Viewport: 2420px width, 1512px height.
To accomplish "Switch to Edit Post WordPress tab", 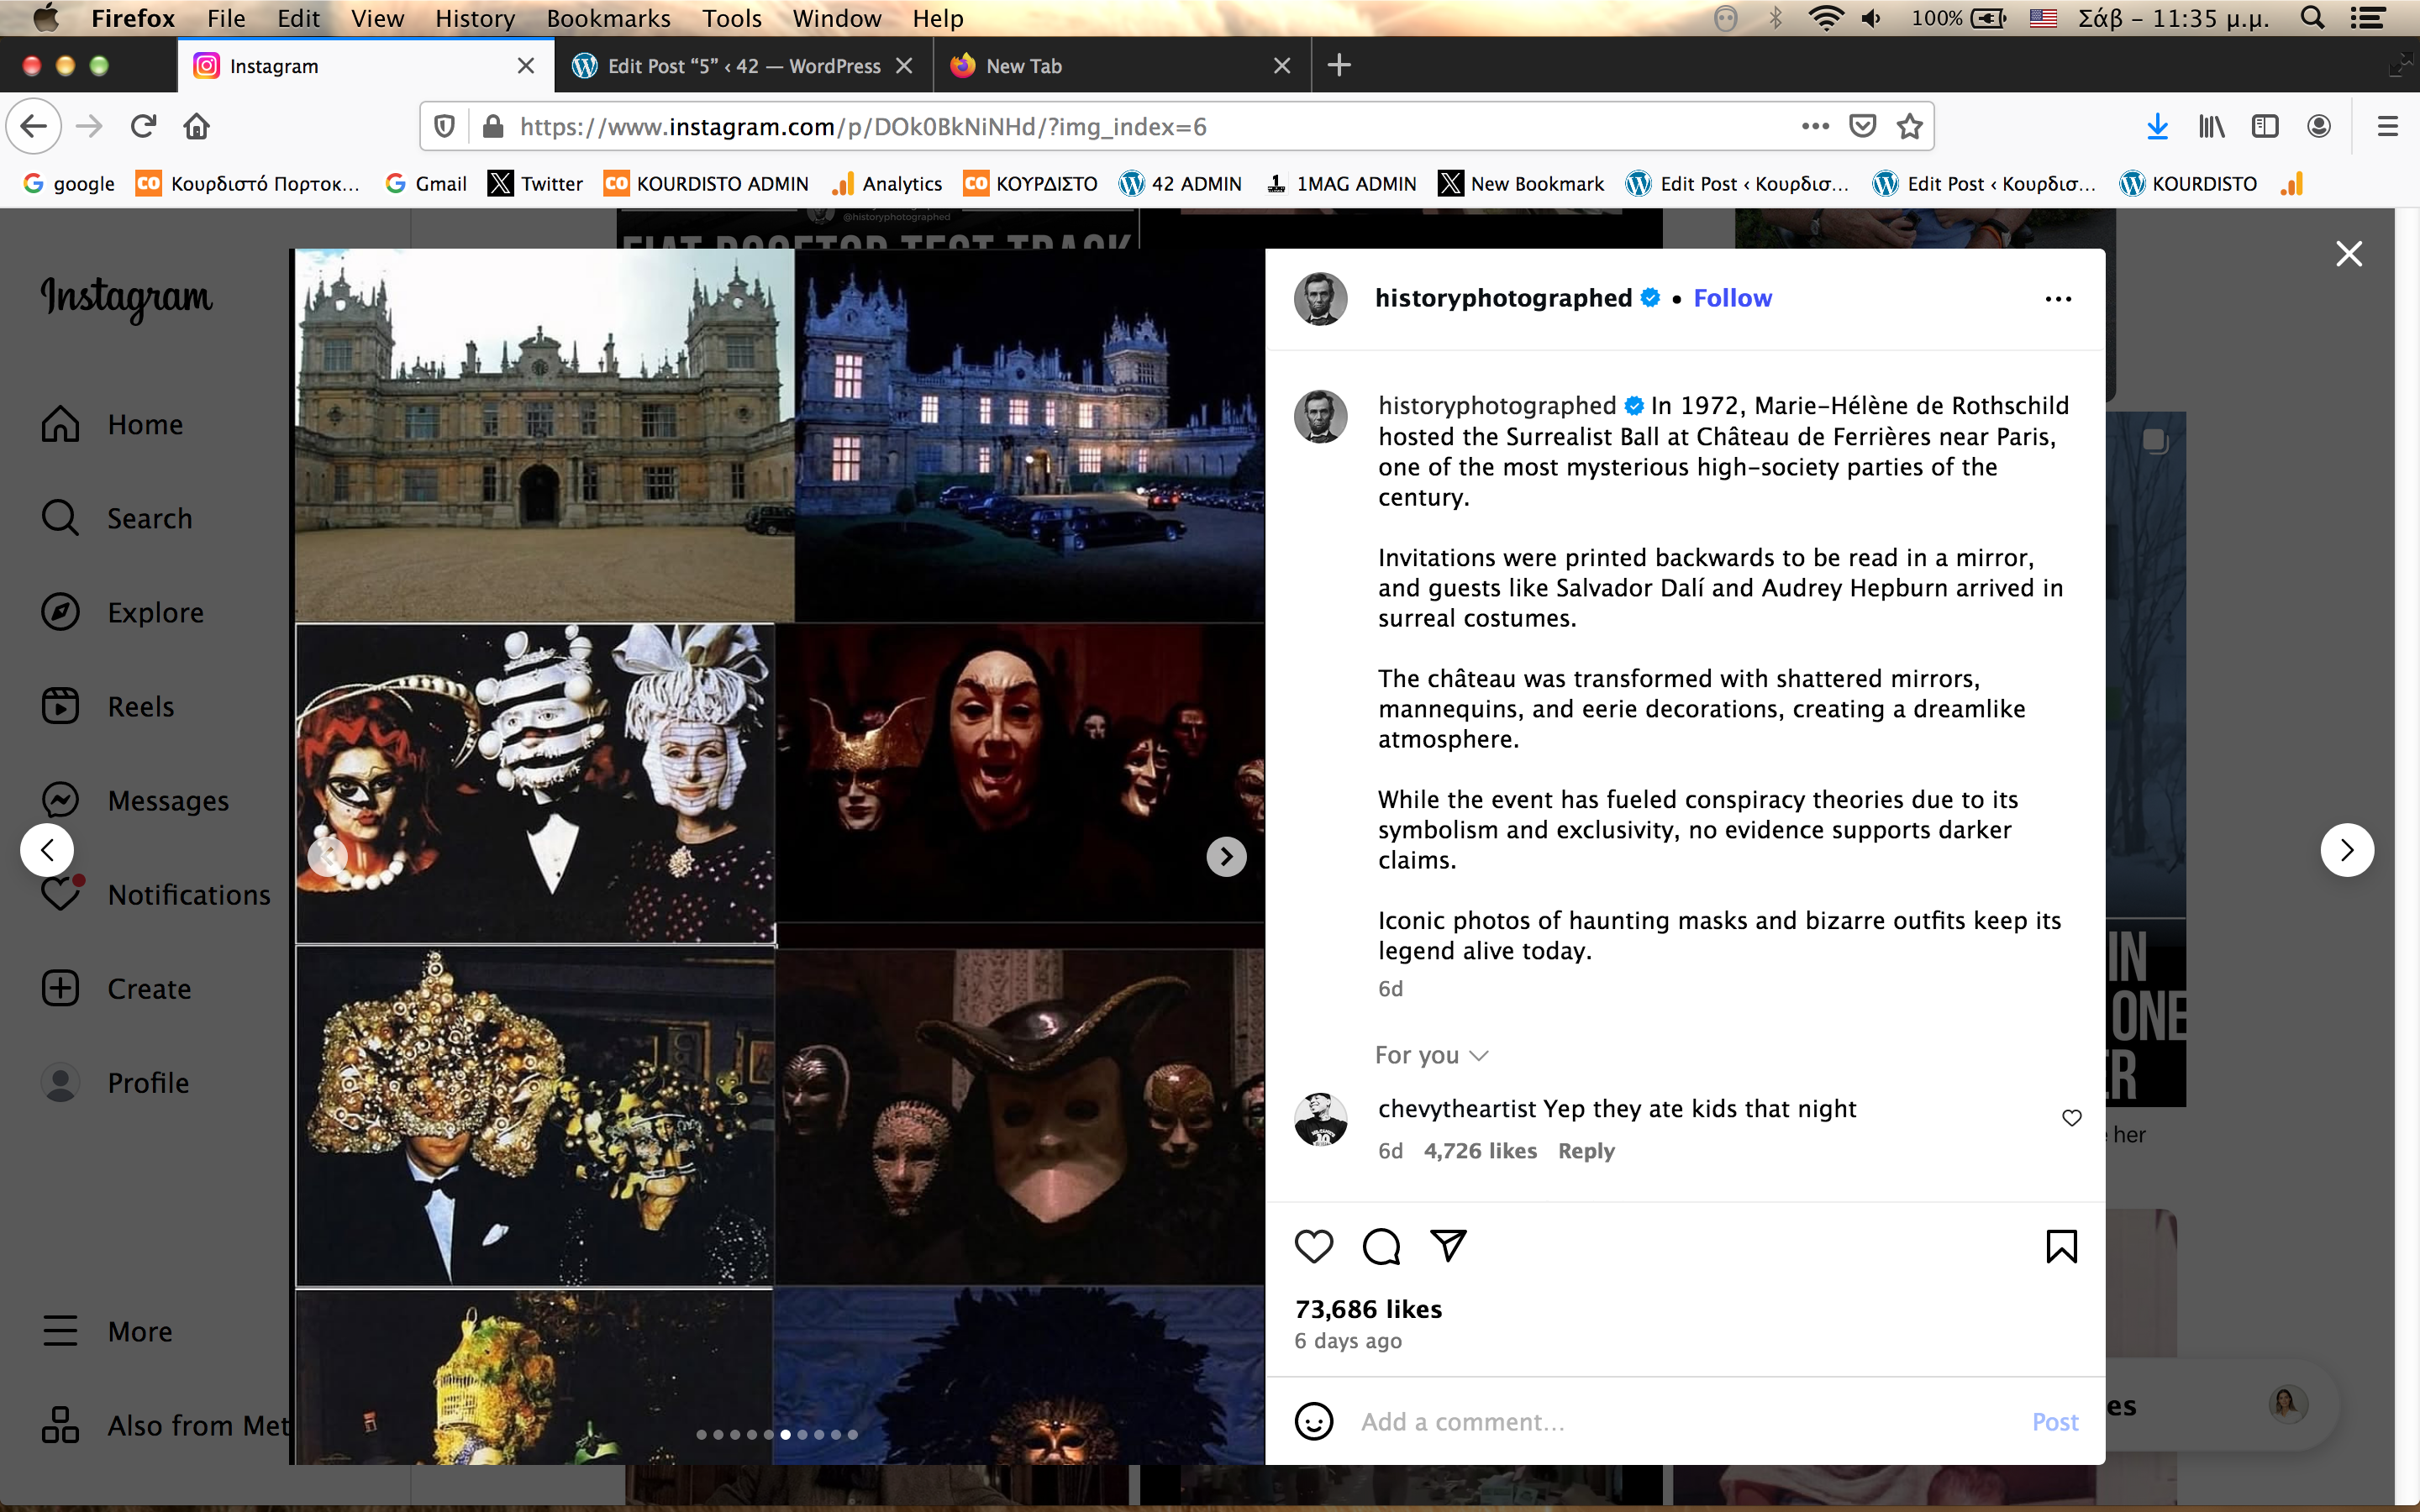I will [x=743, y=66].
